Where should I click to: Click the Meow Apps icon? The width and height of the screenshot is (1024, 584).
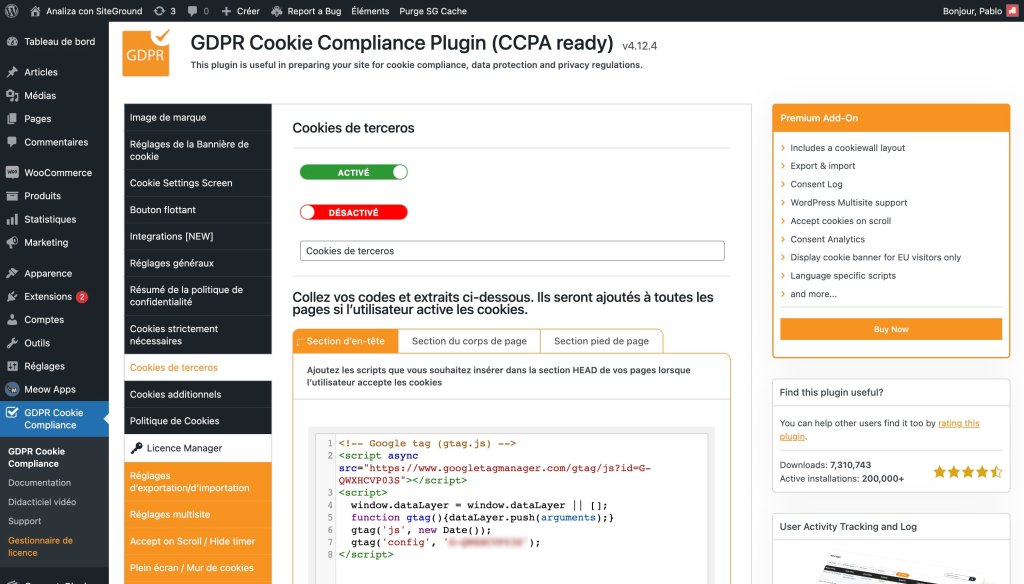pos(12,389)
